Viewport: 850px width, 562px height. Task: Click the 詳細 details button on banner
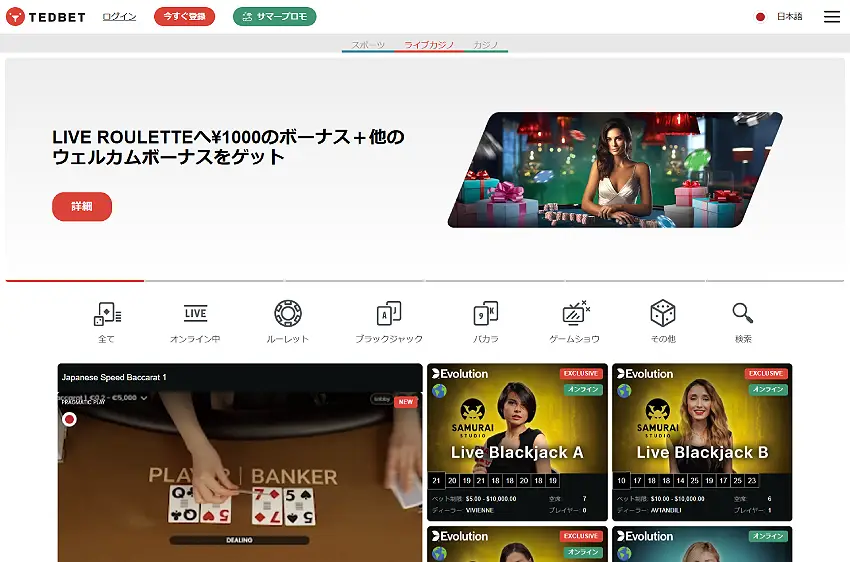click(82, 206)
